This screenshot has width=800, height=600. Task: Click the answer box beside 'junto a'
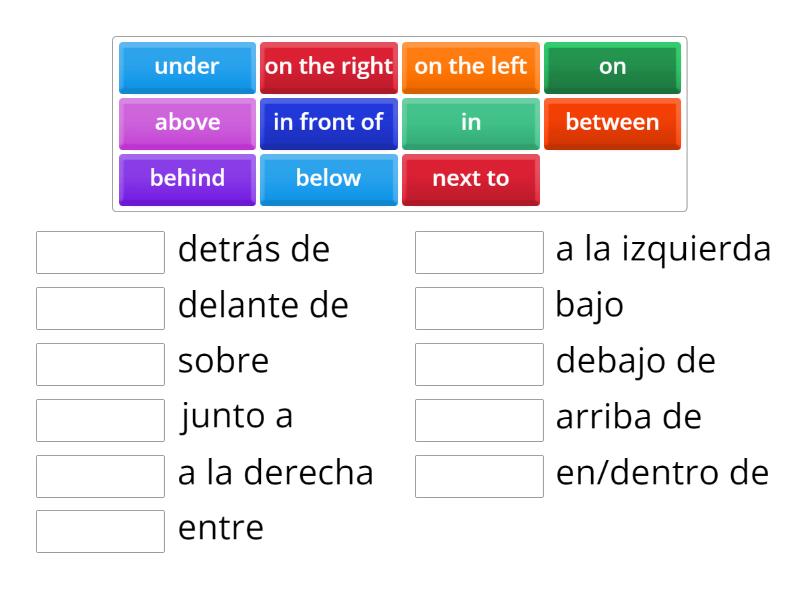click(99, 420)
